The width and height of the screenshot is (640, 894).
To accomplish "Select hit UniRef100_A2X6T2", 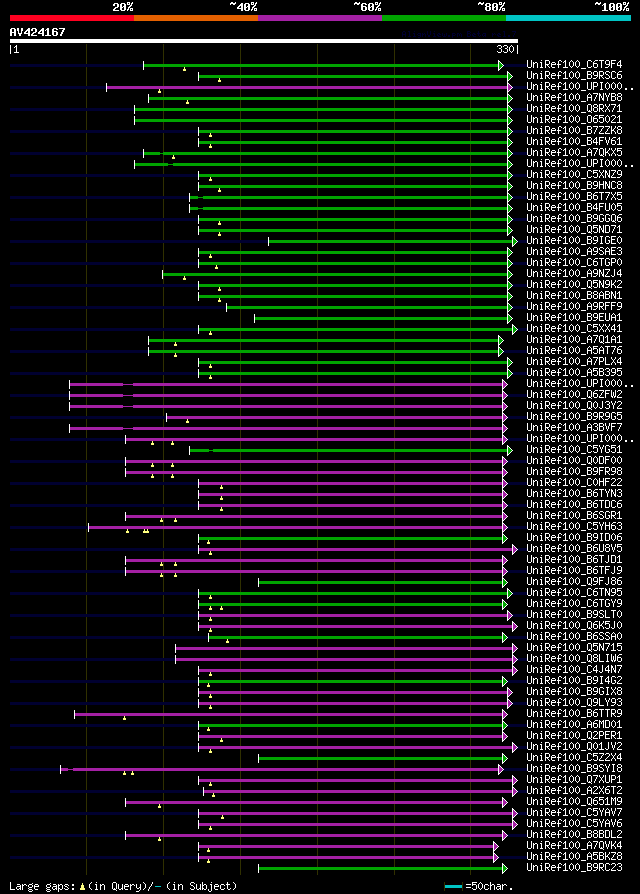I will coord(574,790).
